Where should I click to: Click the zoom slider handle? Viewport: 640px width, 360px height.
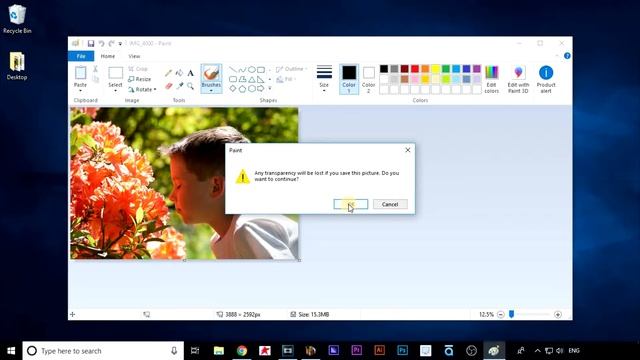coord(511,314)
